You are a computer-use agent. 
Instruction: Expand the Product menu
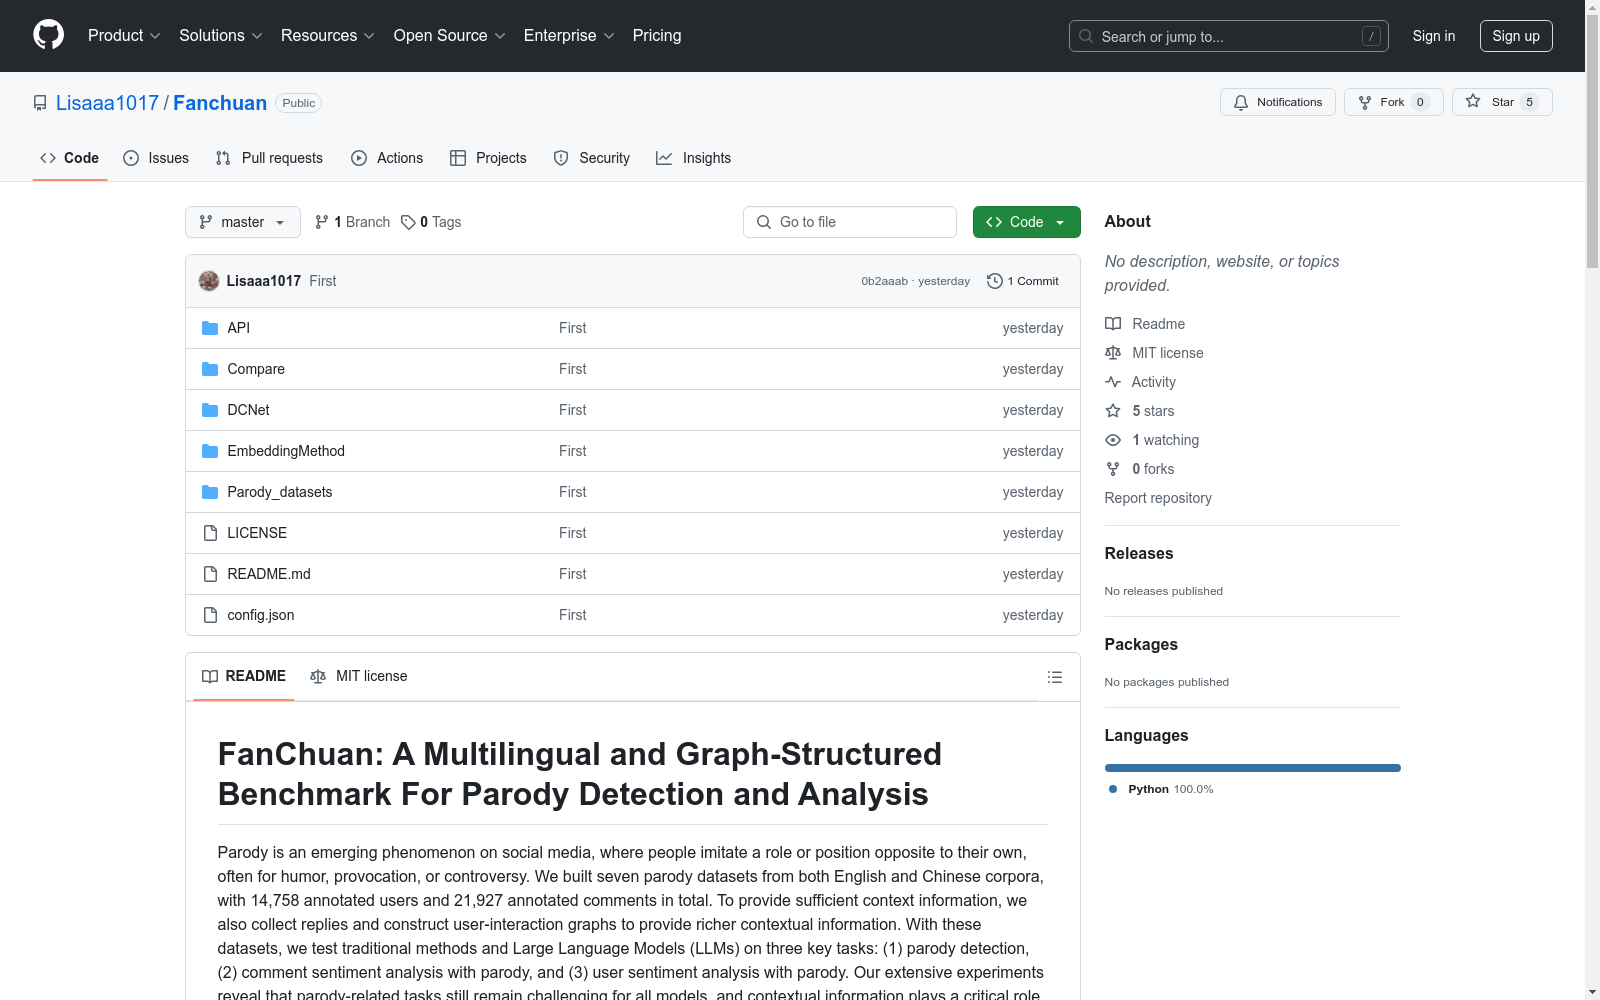pyautogui.click(x=124, y=35)
